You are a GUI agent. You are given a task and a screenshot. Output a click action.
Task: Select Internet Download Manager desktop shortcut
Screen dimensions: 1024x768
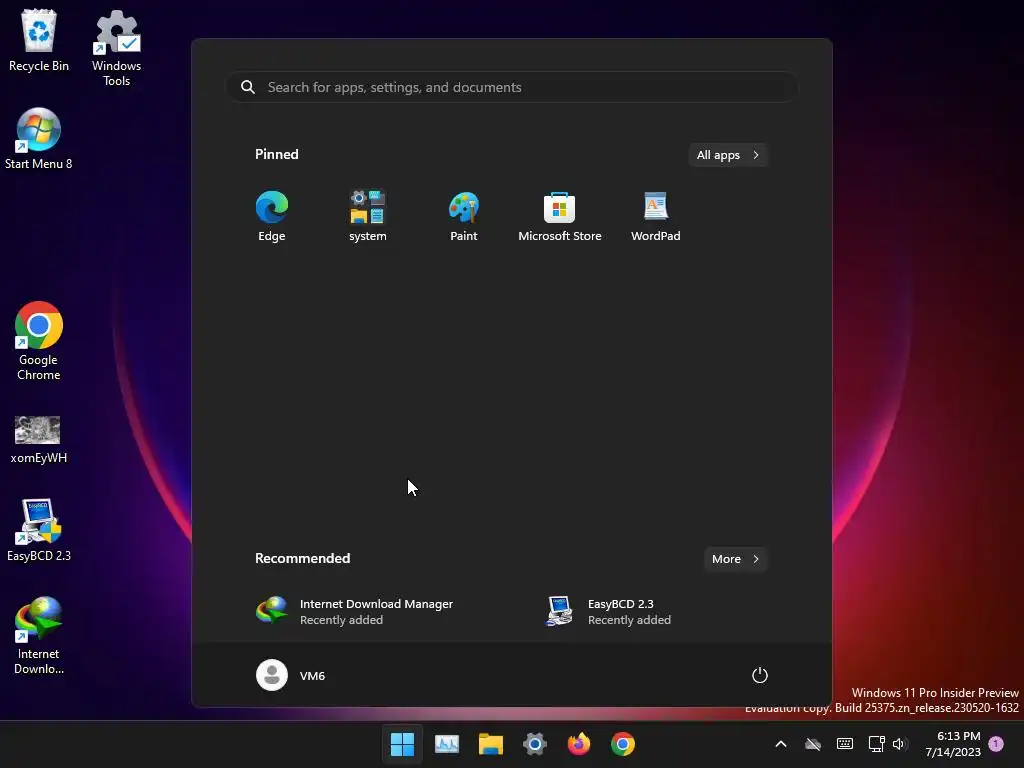click(39, 635)
